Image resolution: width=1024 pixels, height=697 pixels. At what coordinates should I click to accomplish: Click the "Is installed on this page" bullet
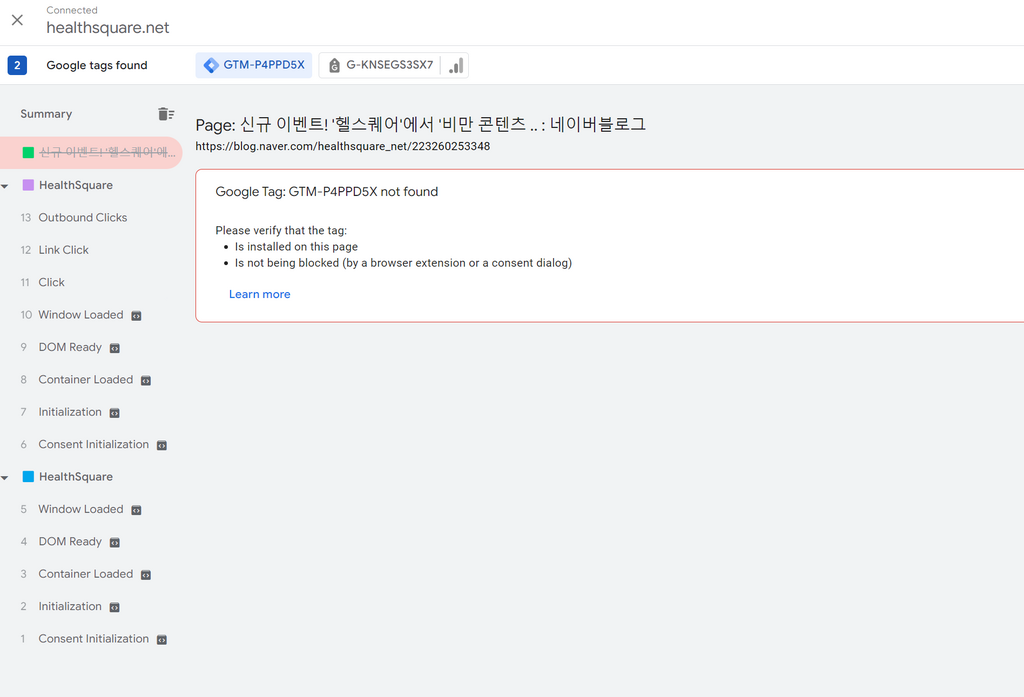pos(296,247)
